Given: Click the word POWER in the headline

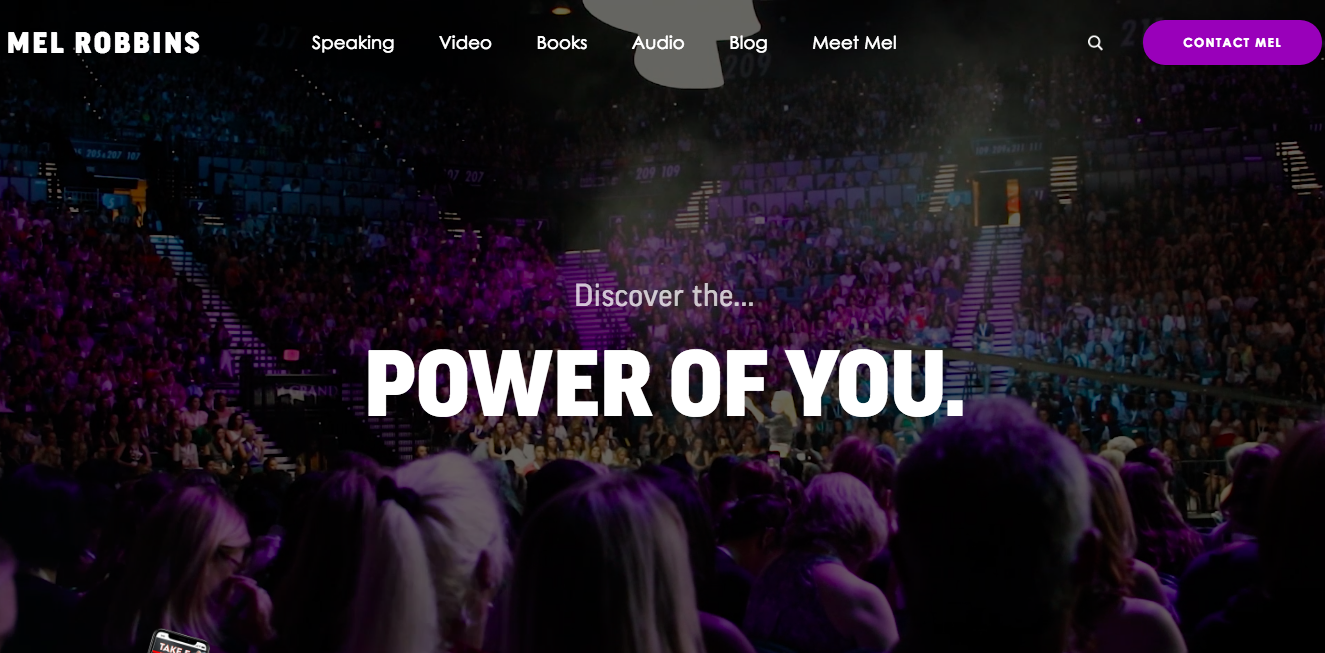Looking at the screenshot, I should pyautogui.click(x=509, y=384).
